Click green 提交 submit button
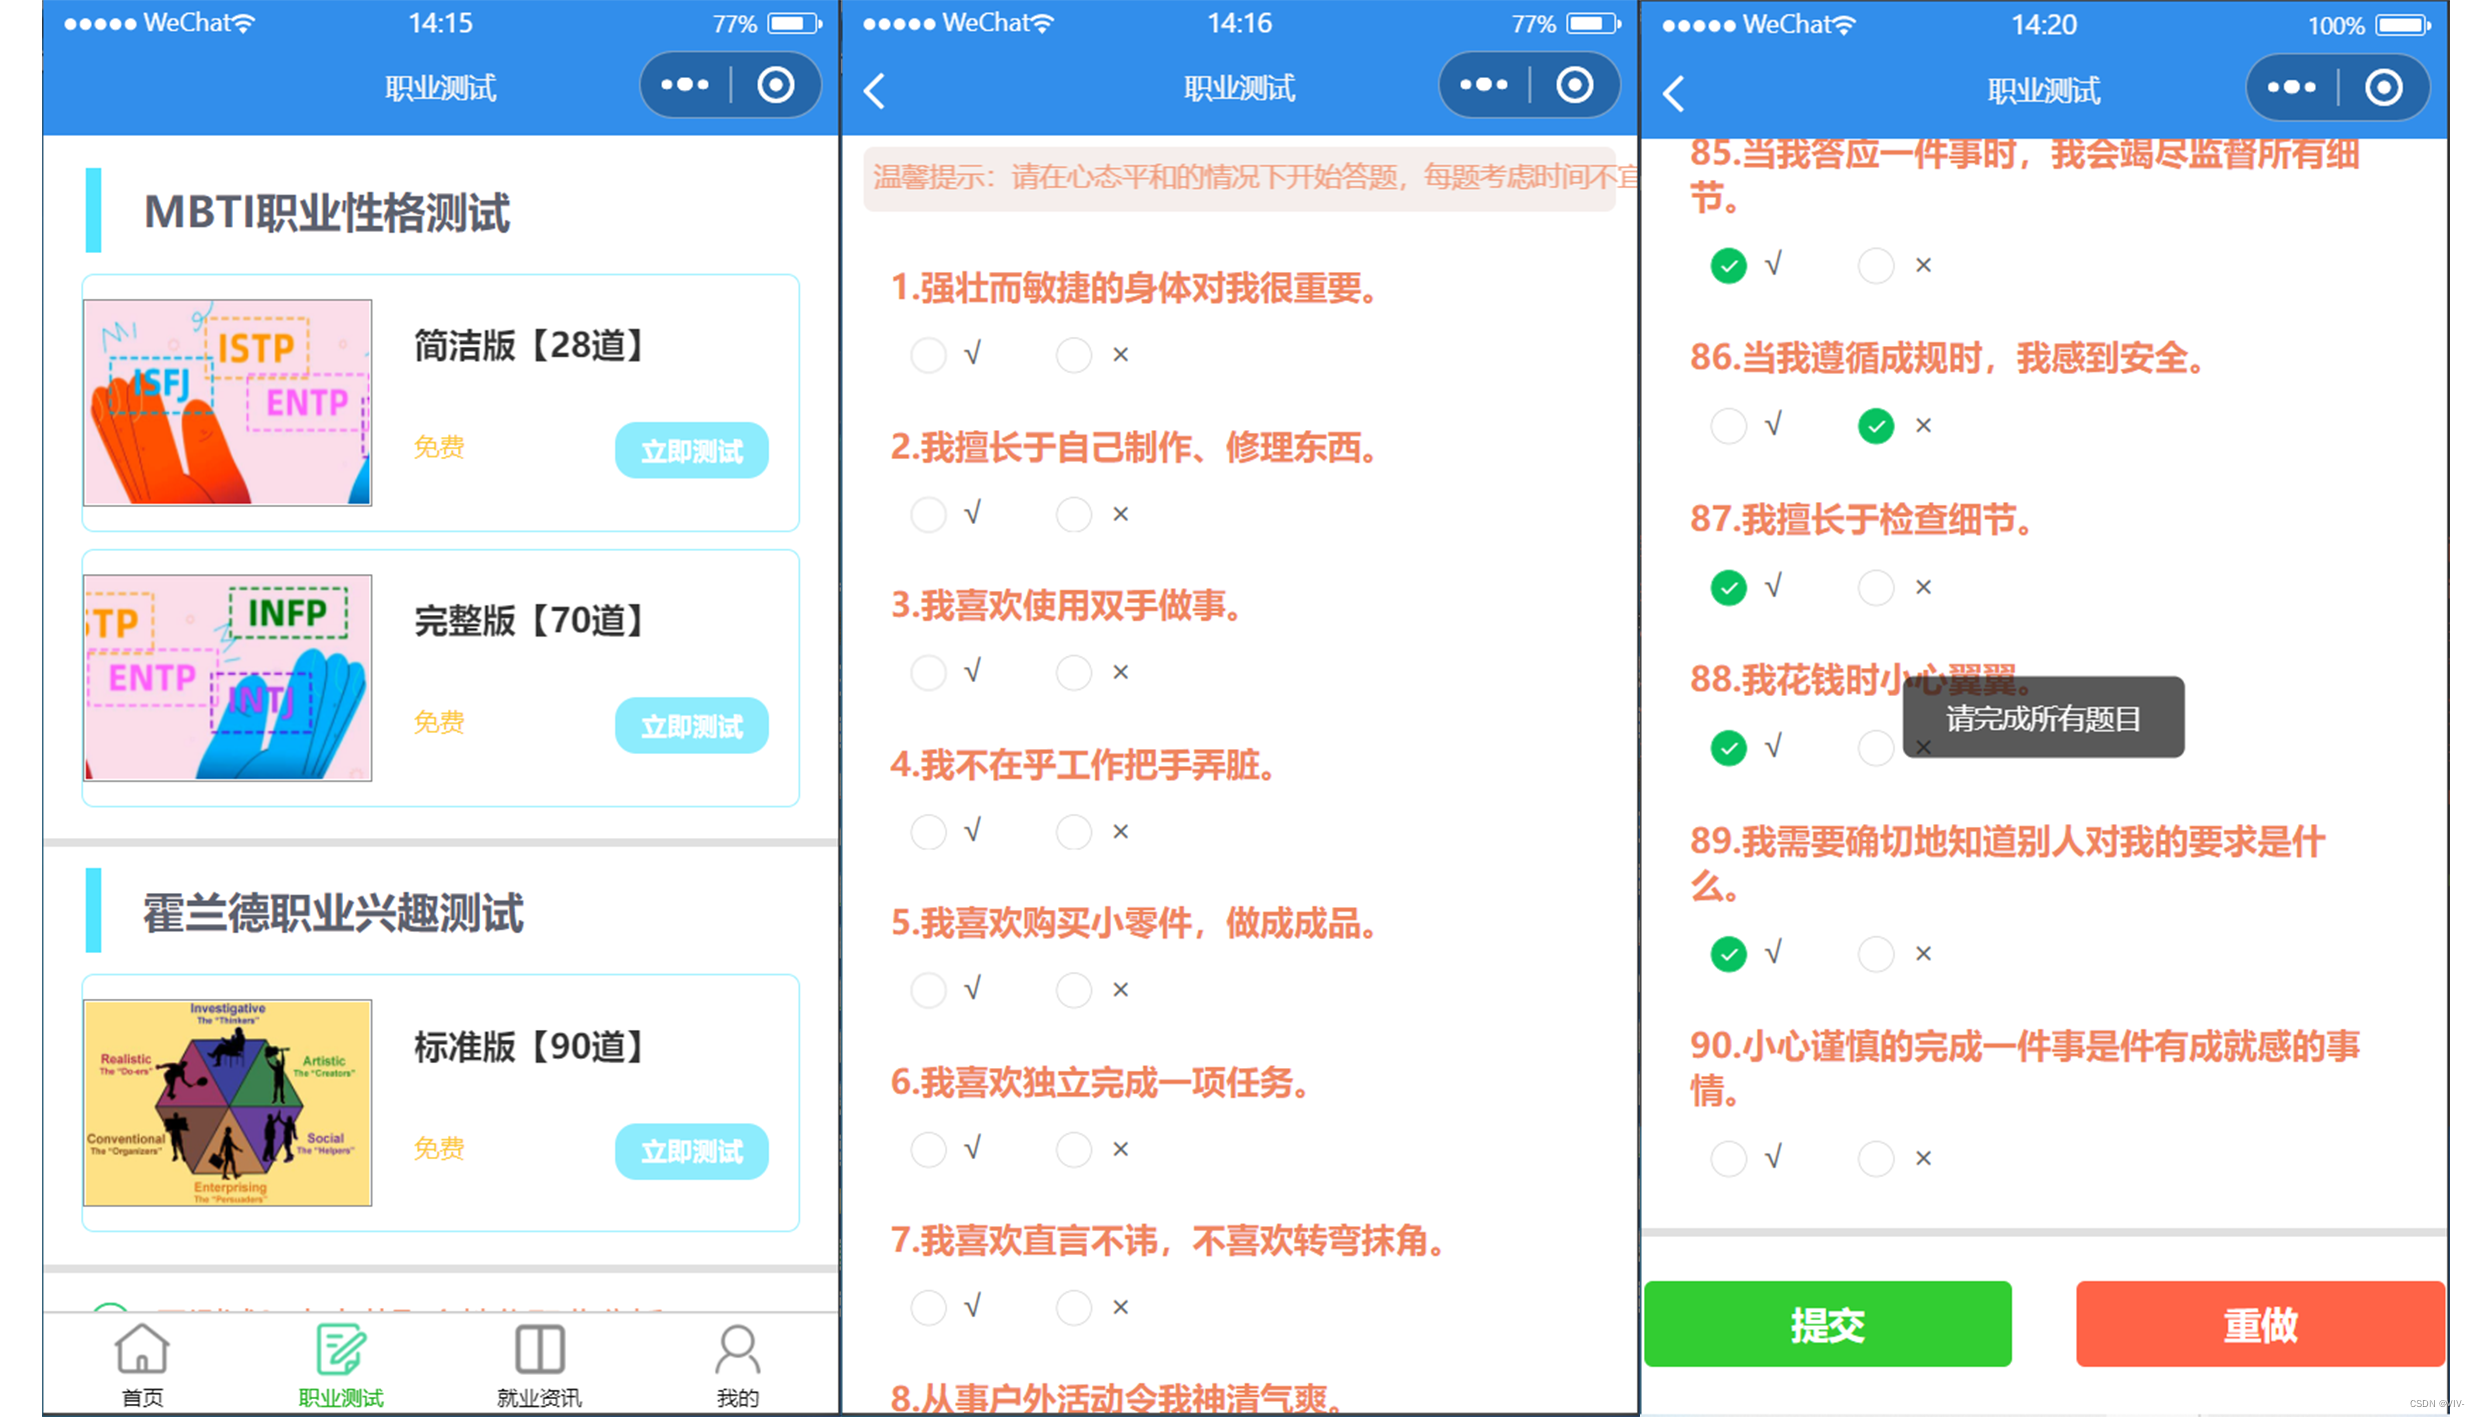Screen dimensions: 2480x1417 [x=1827, y=1324]
